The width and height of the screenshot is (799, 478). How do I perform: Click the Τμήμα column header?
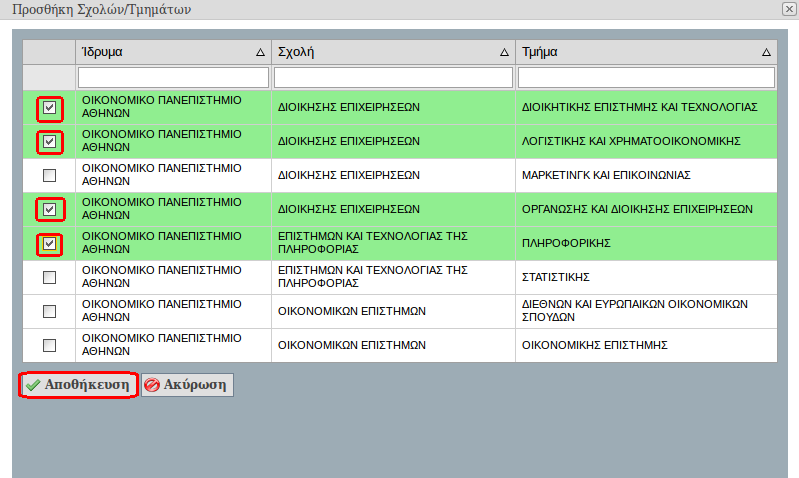646,52
